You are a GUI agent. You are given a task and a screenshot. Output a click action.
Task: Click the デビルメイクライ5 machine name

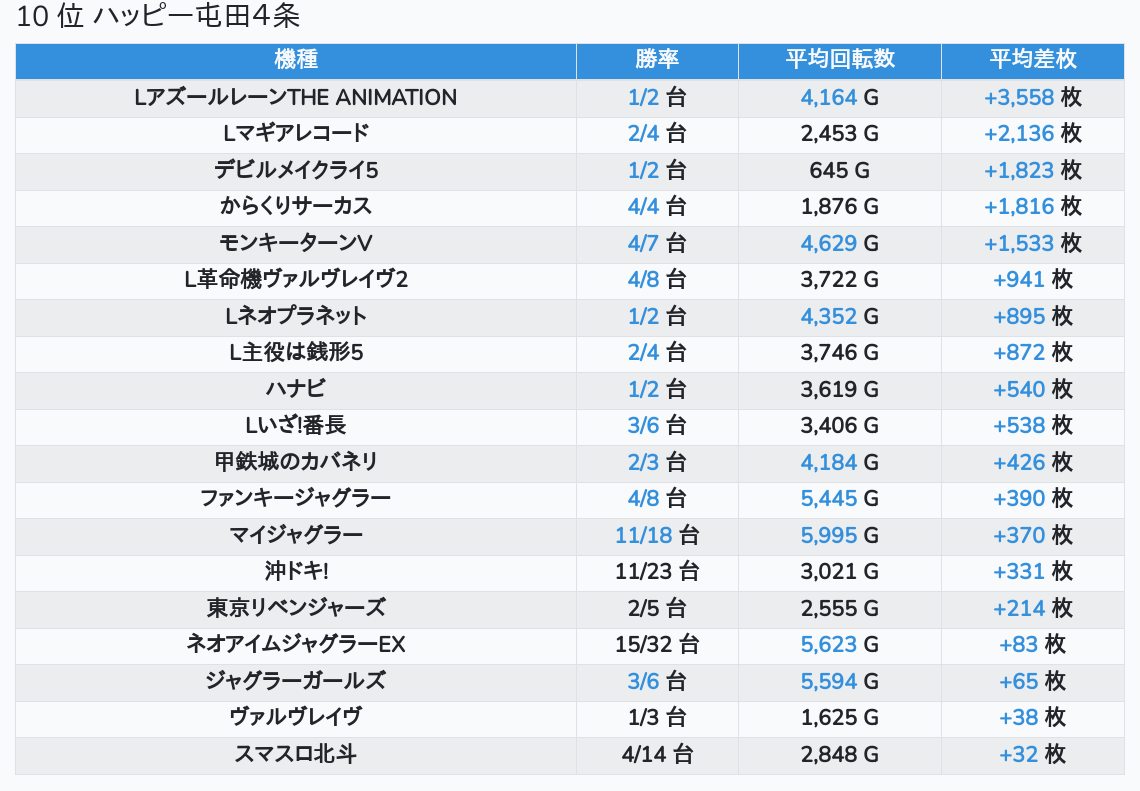[x=296, y=170]
